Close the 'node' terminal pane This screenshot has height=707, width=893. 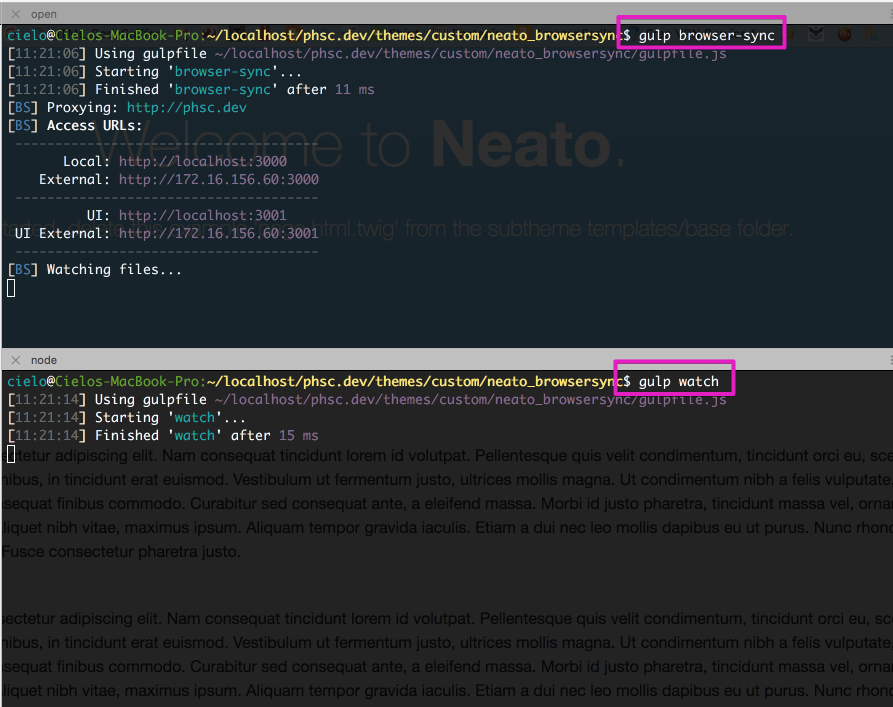tap(15, 360)
